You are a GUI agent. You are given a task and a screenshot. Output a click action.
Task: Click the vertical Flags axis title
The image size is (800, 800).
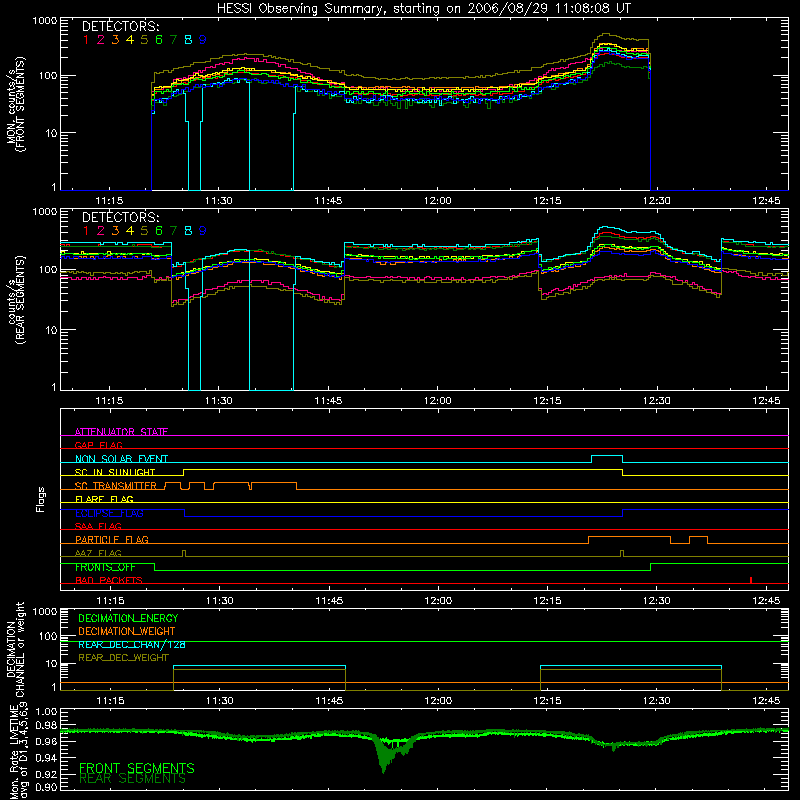pyautogui.click(x=41, y=499)
